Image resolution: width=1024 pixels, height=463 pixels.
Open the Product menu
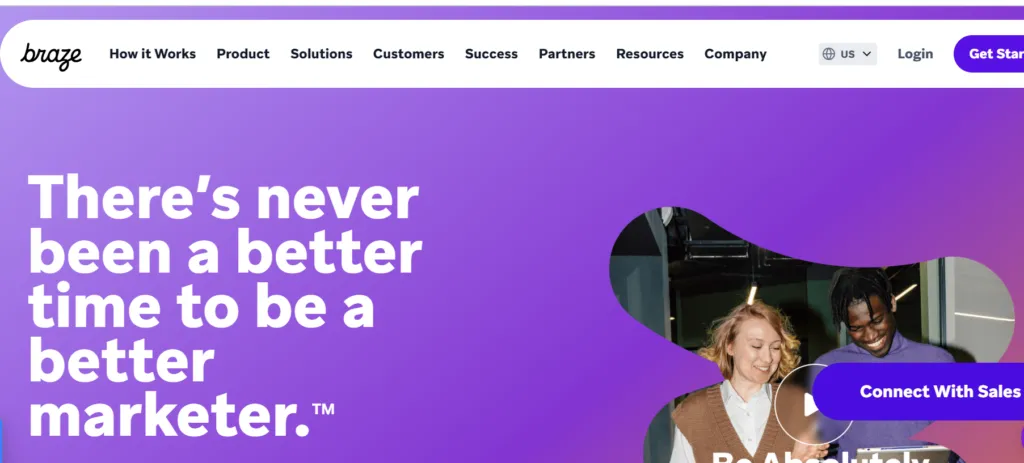pyautogui.click(x=243, y=54)
